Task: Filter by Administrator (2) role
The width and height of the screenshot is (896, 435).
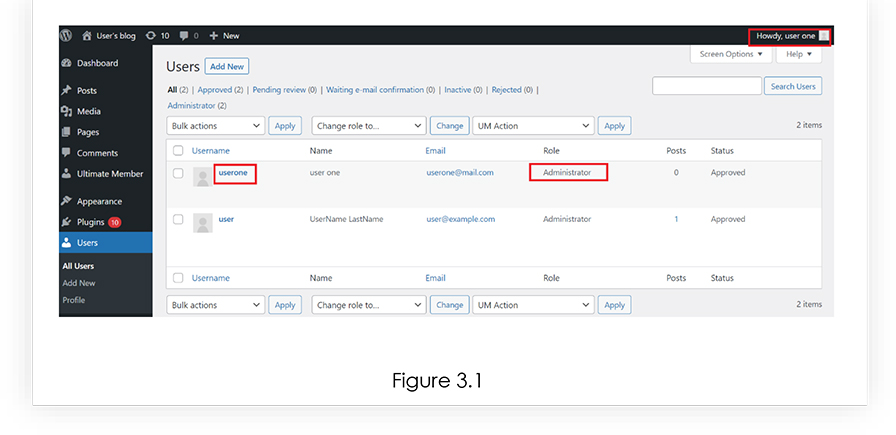Action: pos(197,106)
